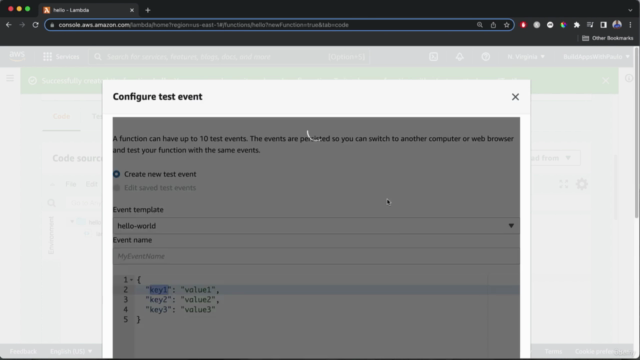
Task: Click the address bar URL
Action: pyautogui.click(x=203, y=25)
